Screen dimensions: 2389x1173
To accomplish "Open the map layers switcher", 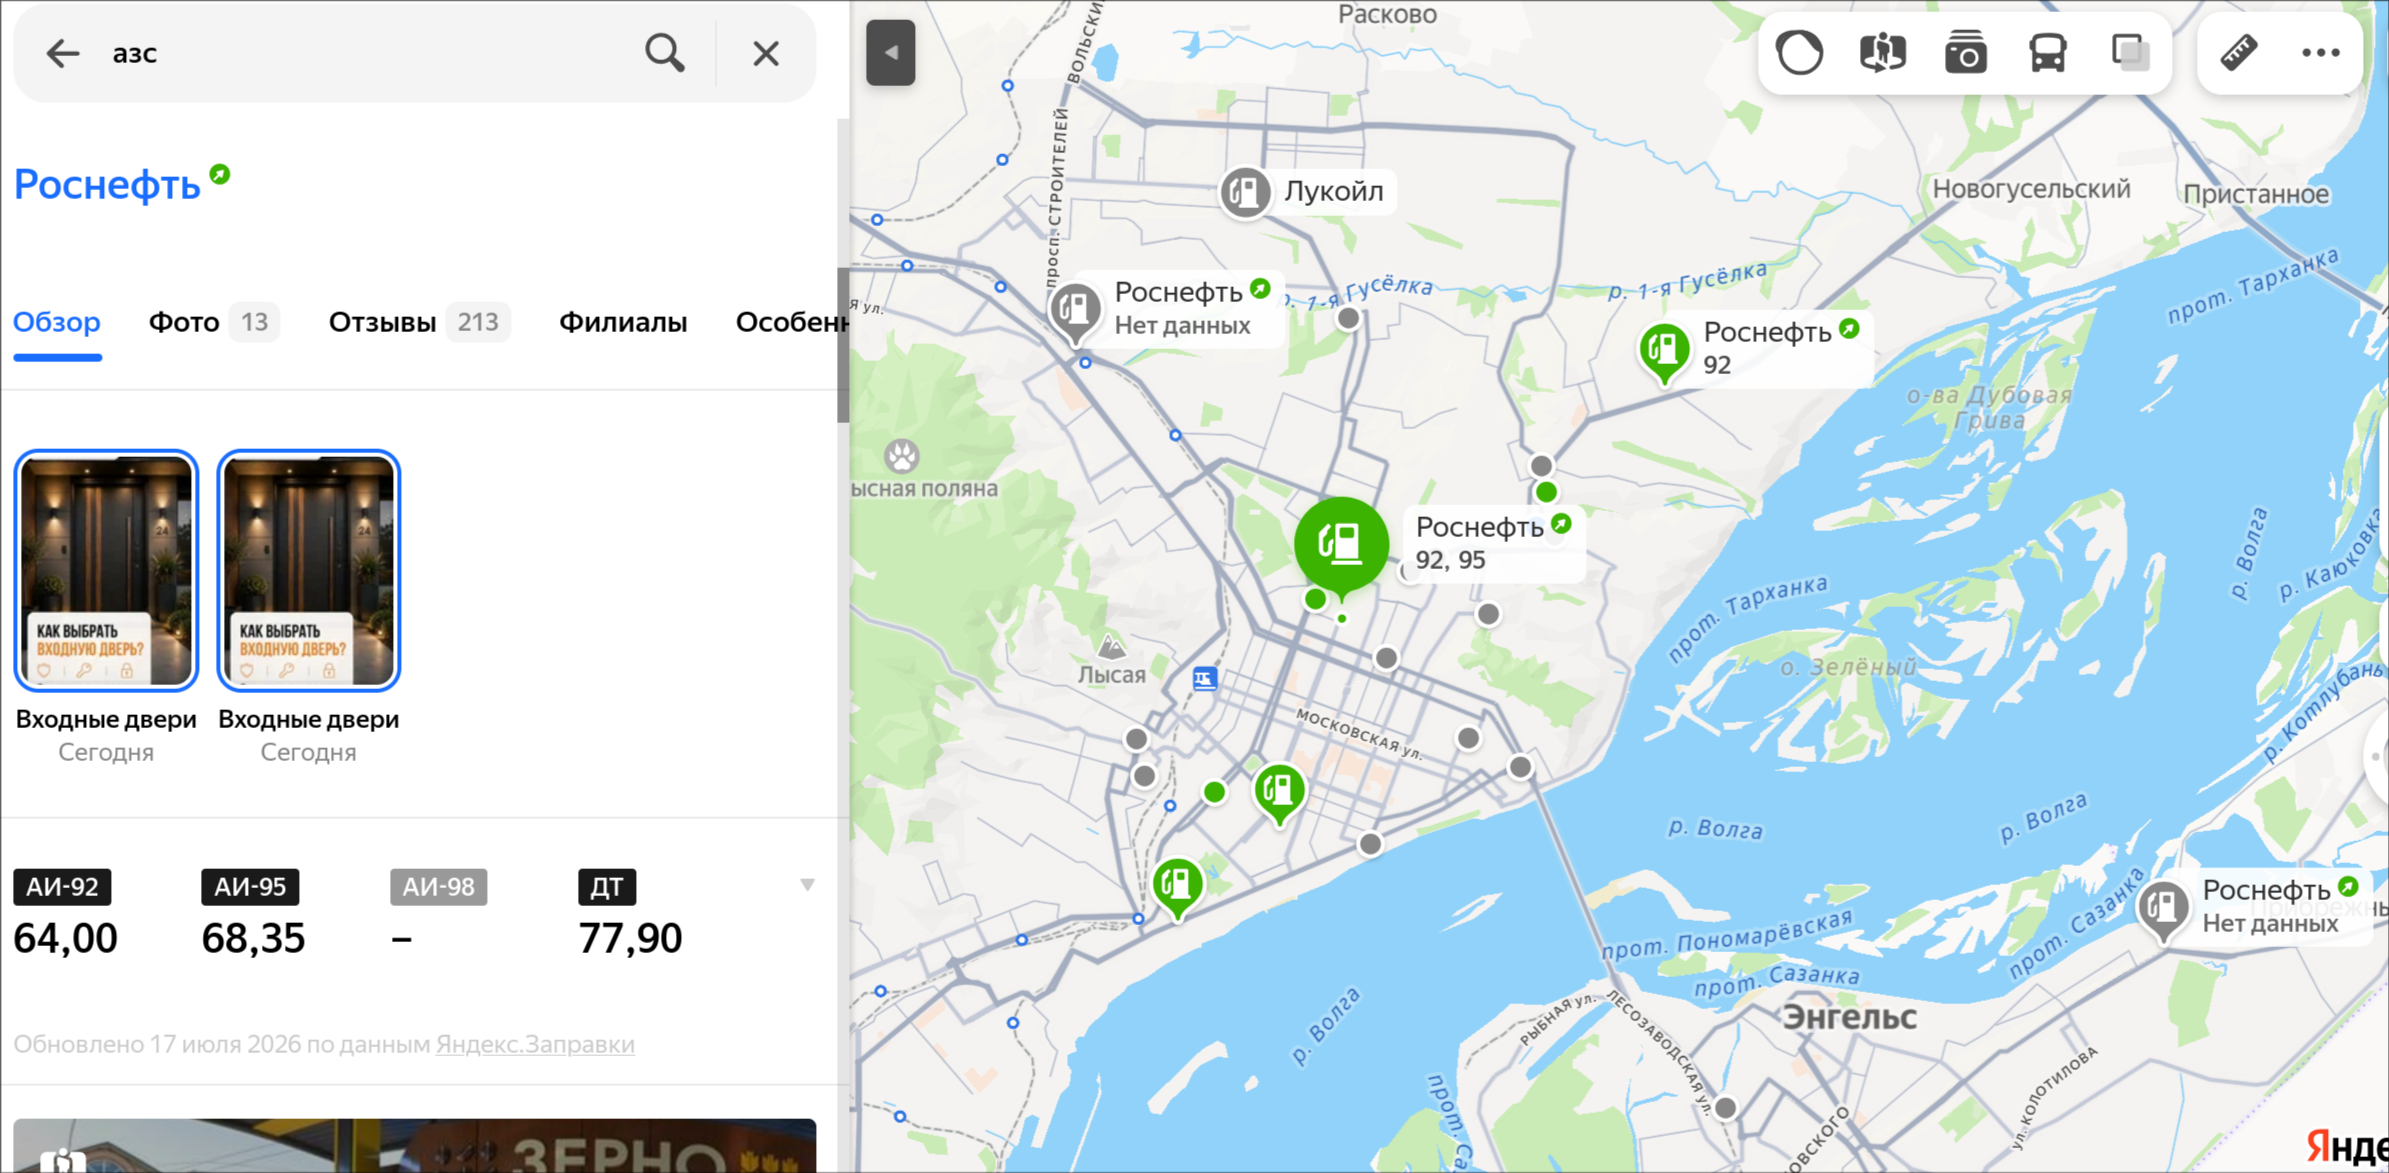I will (x=2130, y=53).
